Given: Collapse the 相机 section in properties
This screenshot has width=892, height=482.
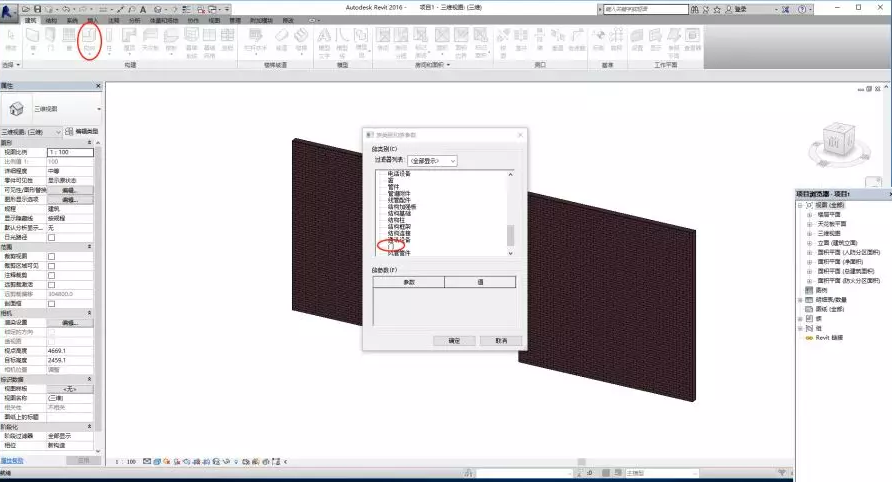Looking at the screenshot, I should click(89, 313).
